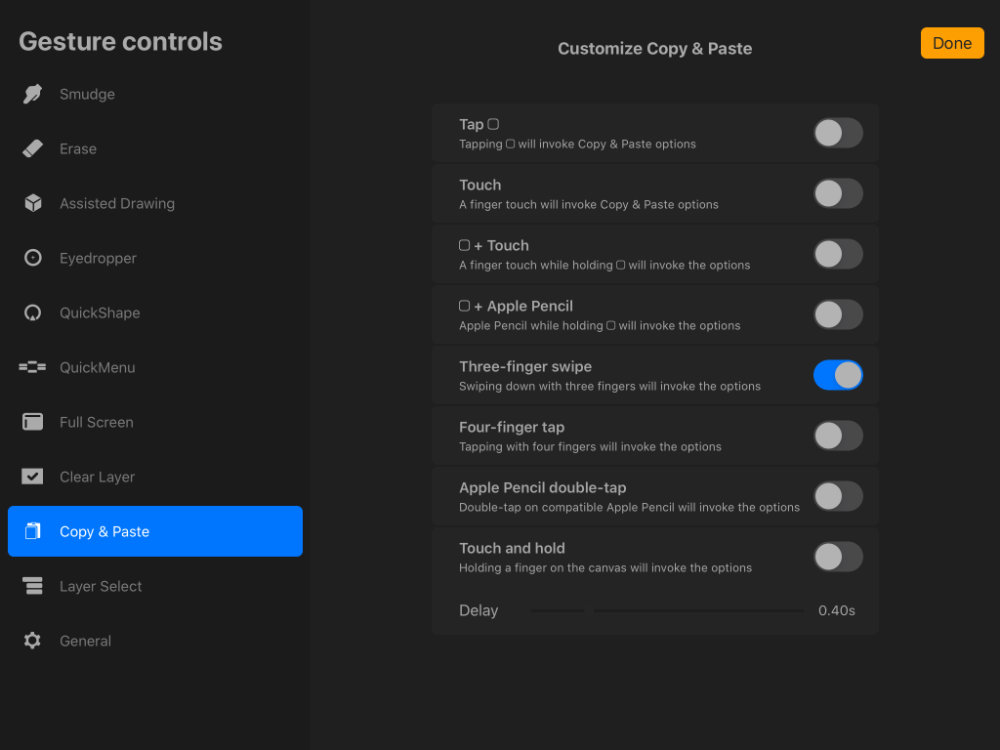1000x750 pixels.
Task: Toggle the Tap modifier button switch
Action: pos(838,133)
